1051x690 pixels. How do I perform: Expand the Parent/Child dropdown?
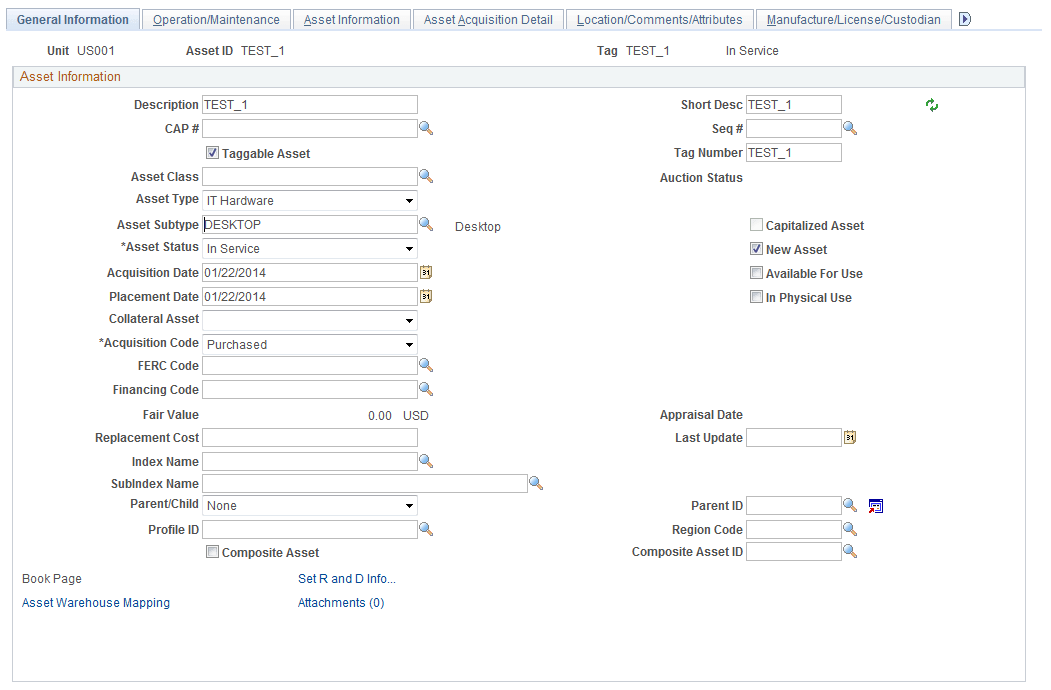pos(408,505)
